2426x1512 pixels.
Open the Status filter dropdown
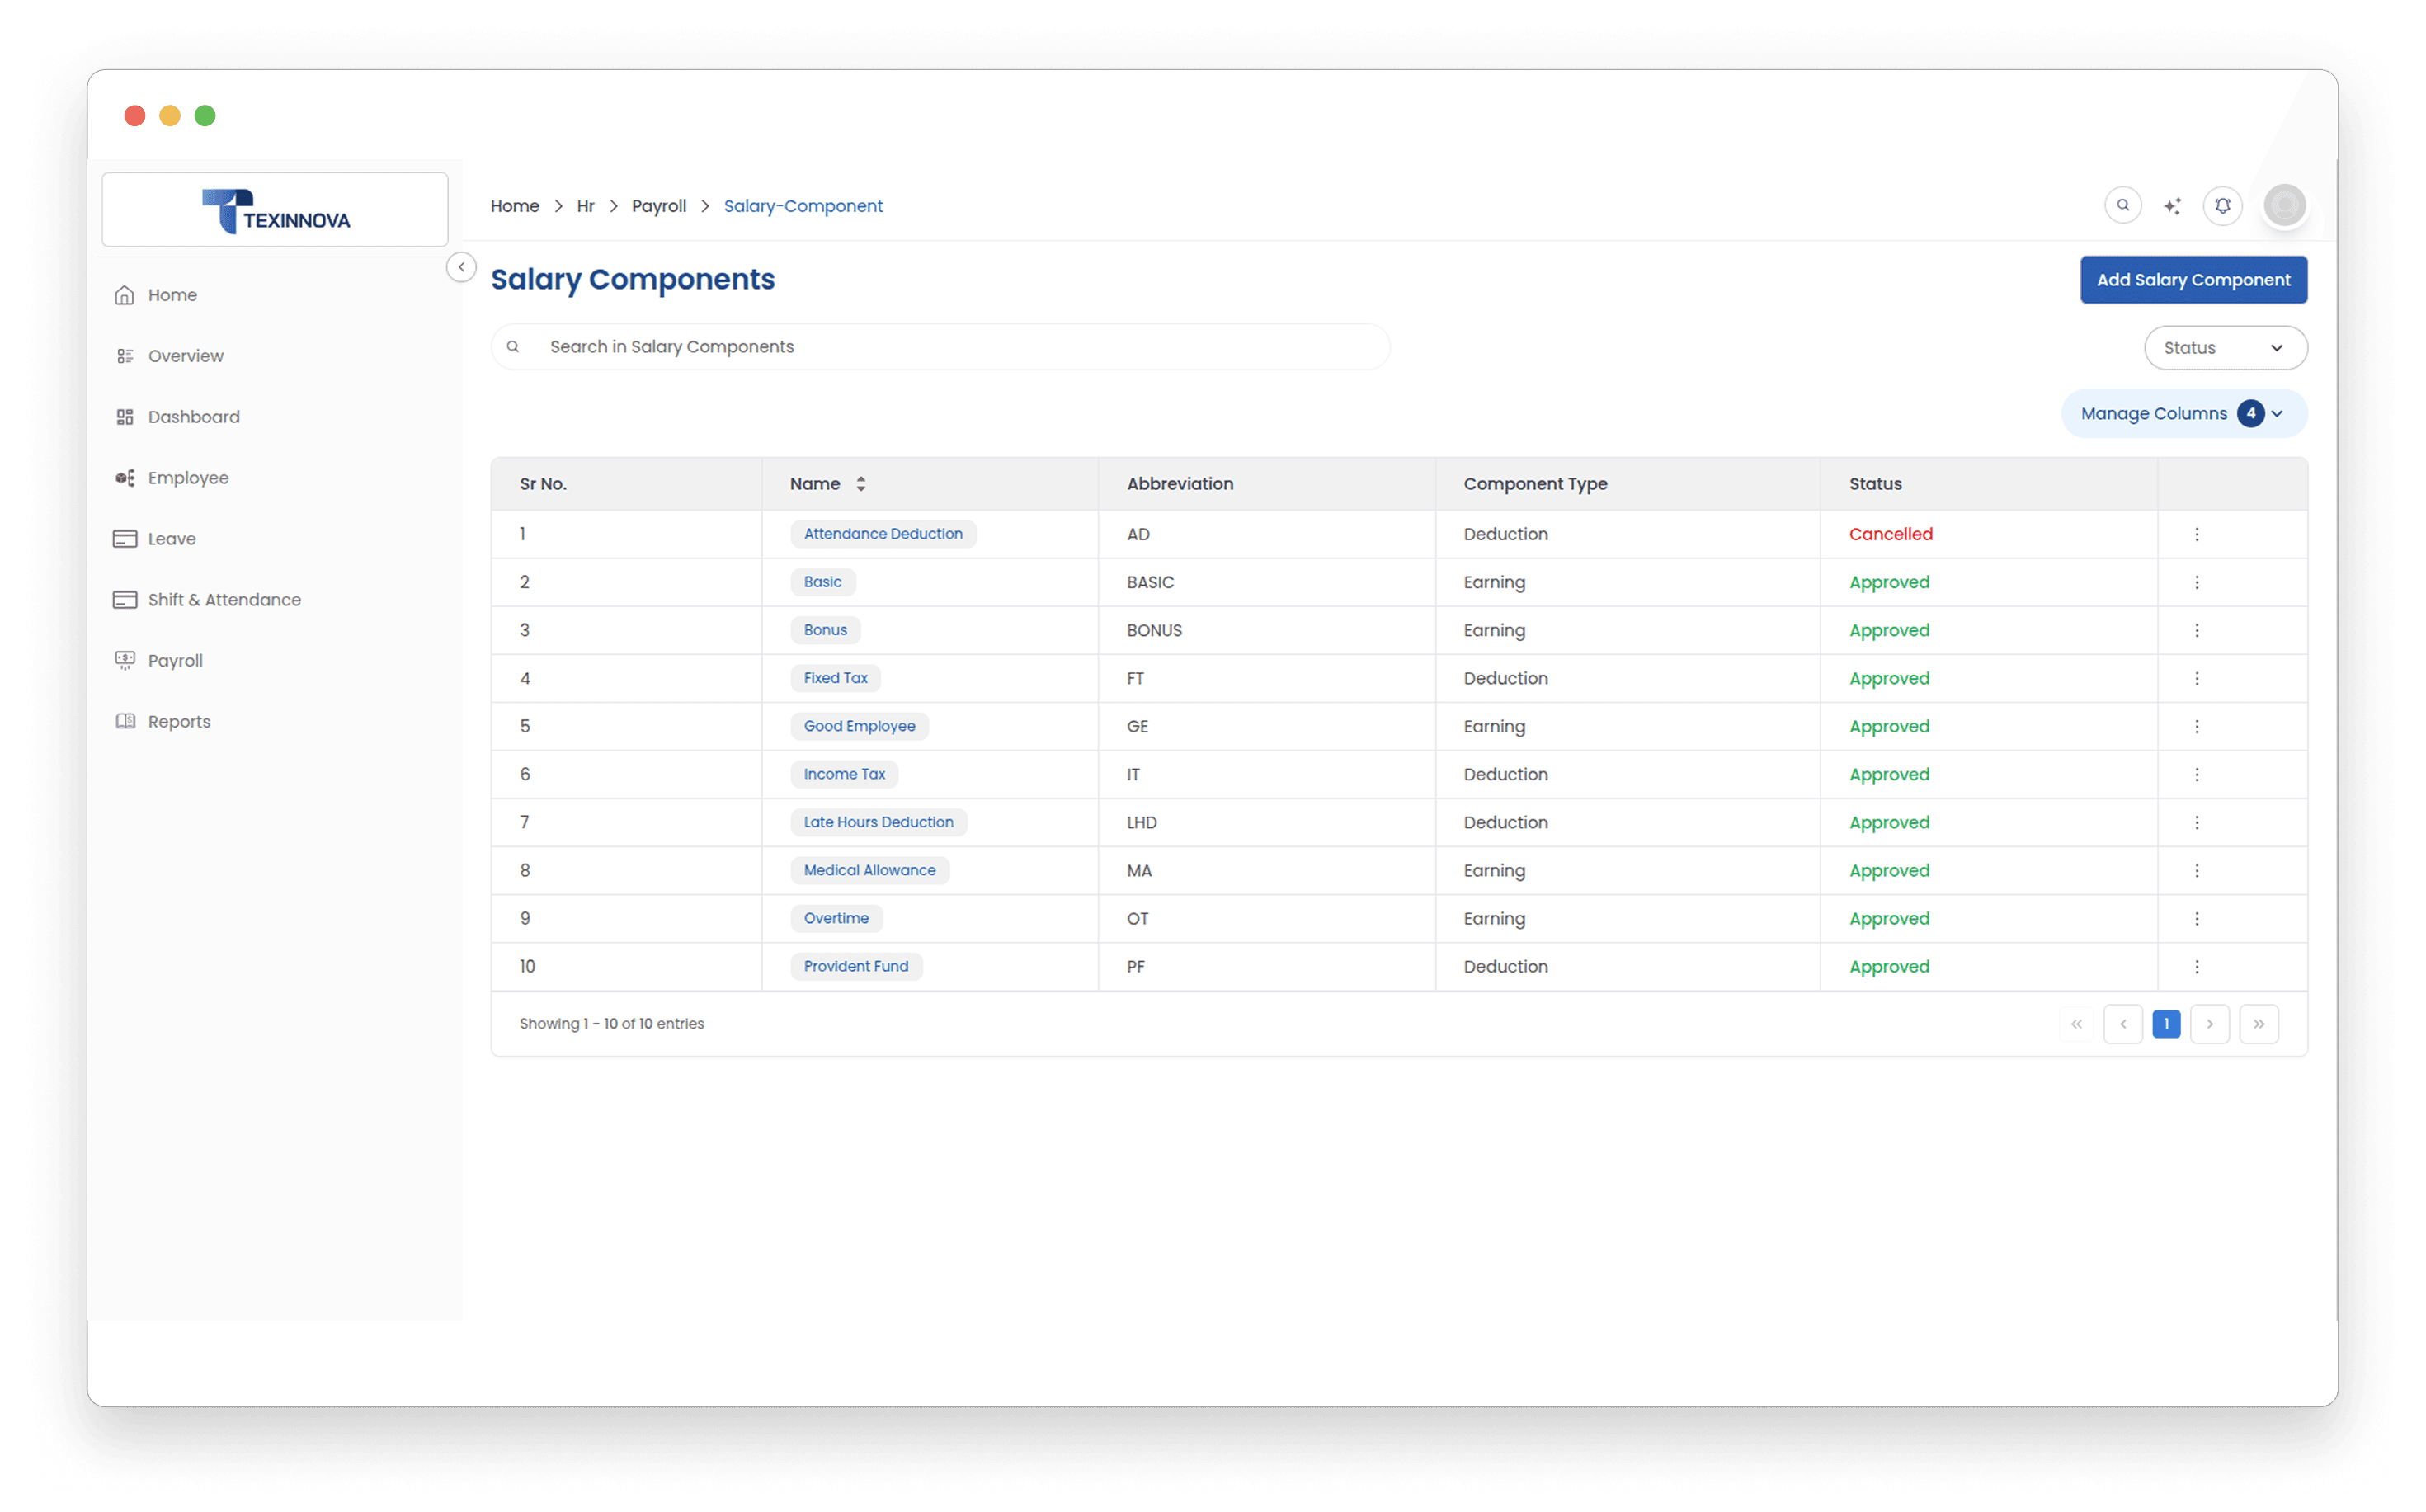click(2225, 347)
